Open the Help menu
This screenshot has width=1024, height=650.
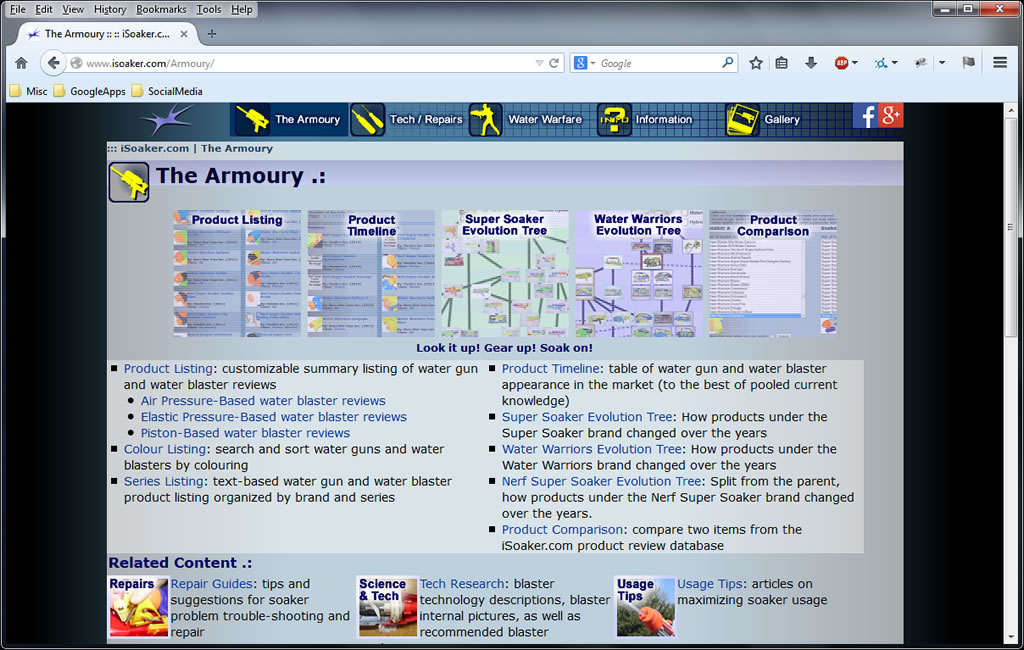point(242,9)
